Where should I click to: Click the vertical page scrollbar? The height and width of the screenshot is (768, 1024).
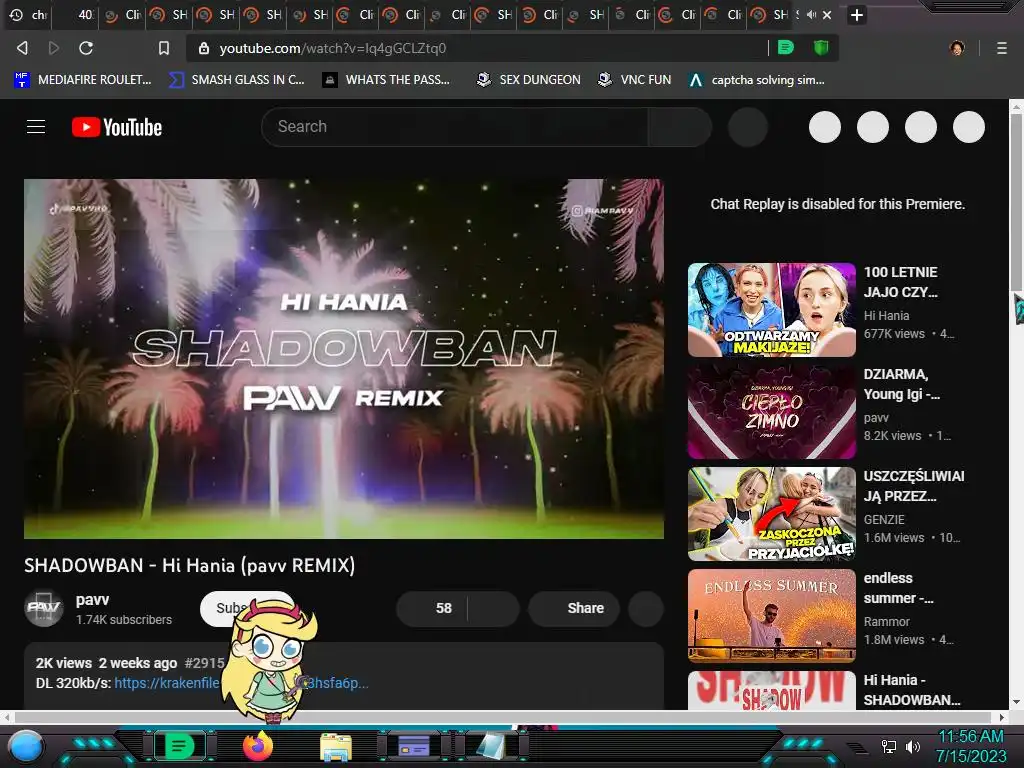click(1016, 202)
